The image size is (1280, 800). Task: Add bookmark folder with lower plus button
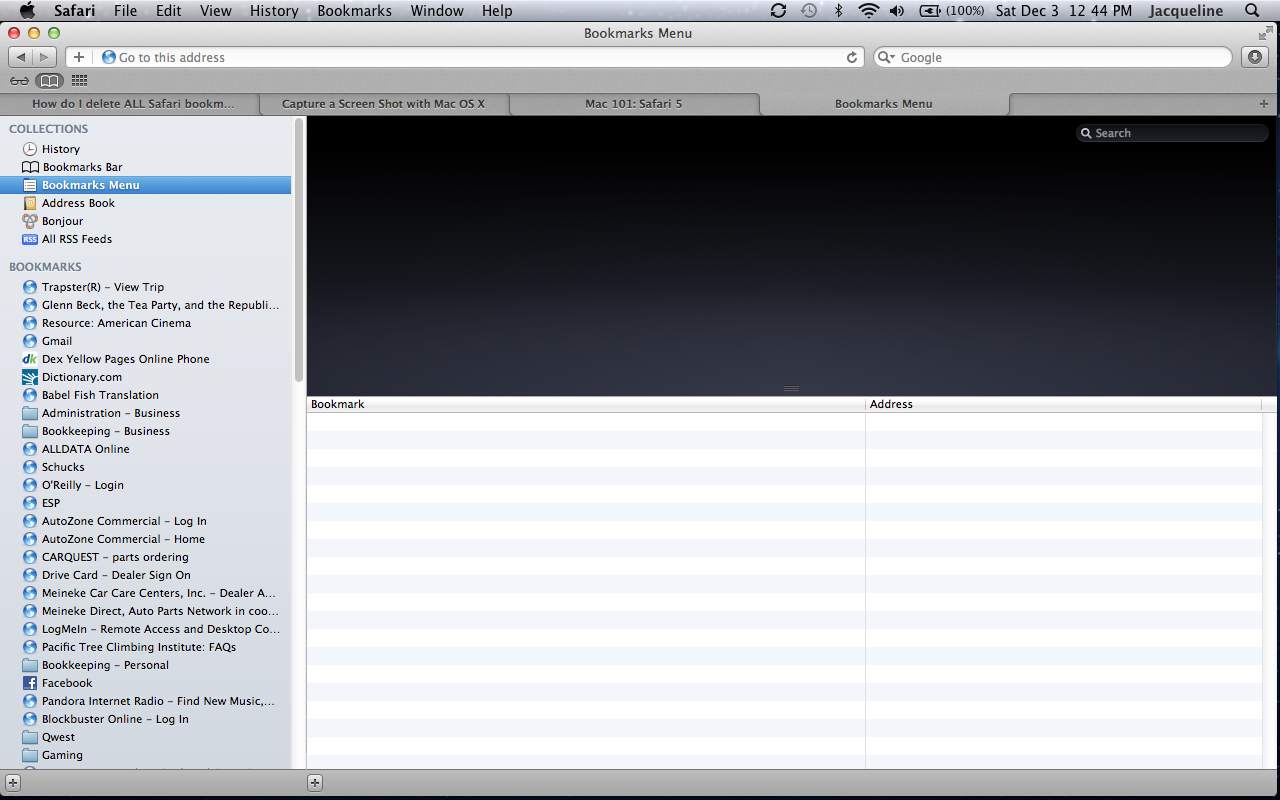click(314, 783)
